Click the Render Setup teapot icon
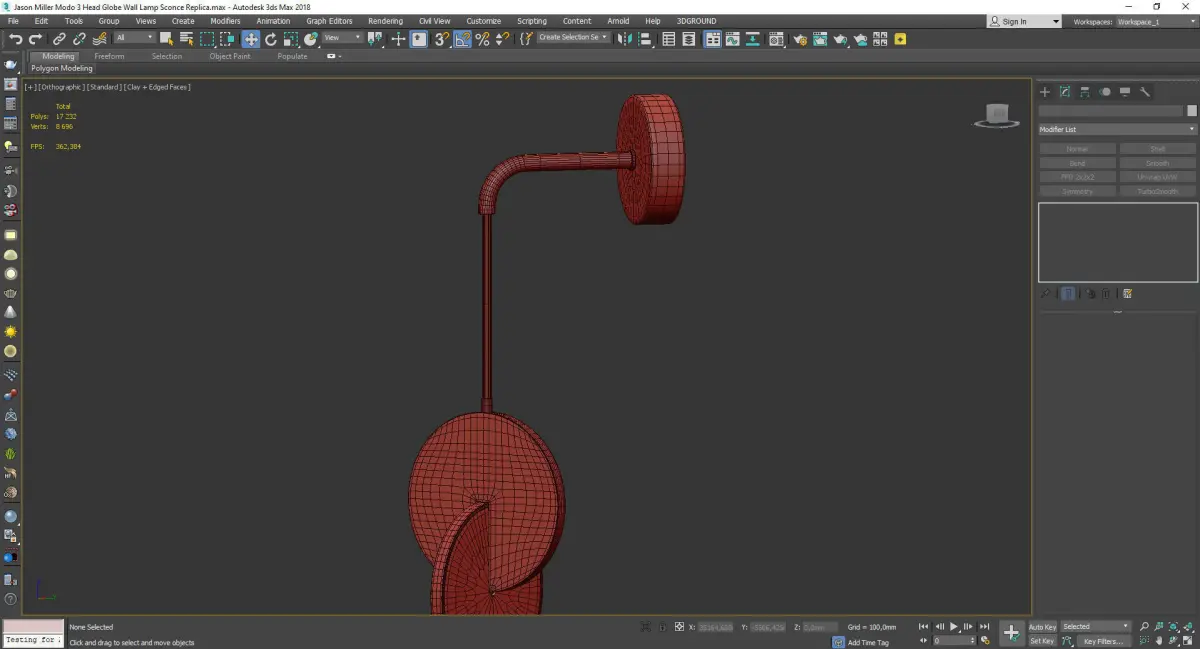The image size is (1200, 649). (x=800, y=39)
